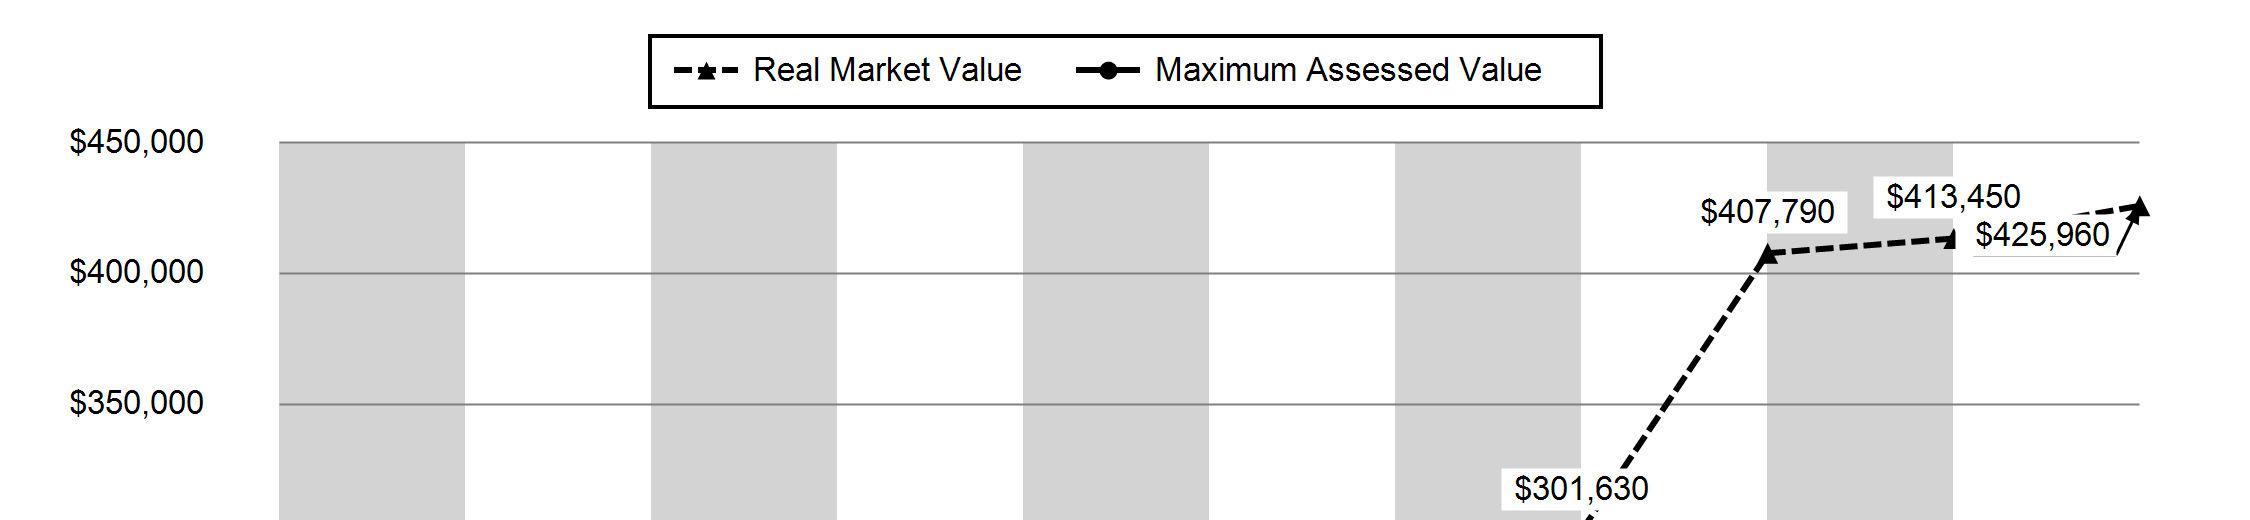Screen dimensions: 2250x520
Task: Select the triangle data point for $425,960
Action: pos(2138,208)
